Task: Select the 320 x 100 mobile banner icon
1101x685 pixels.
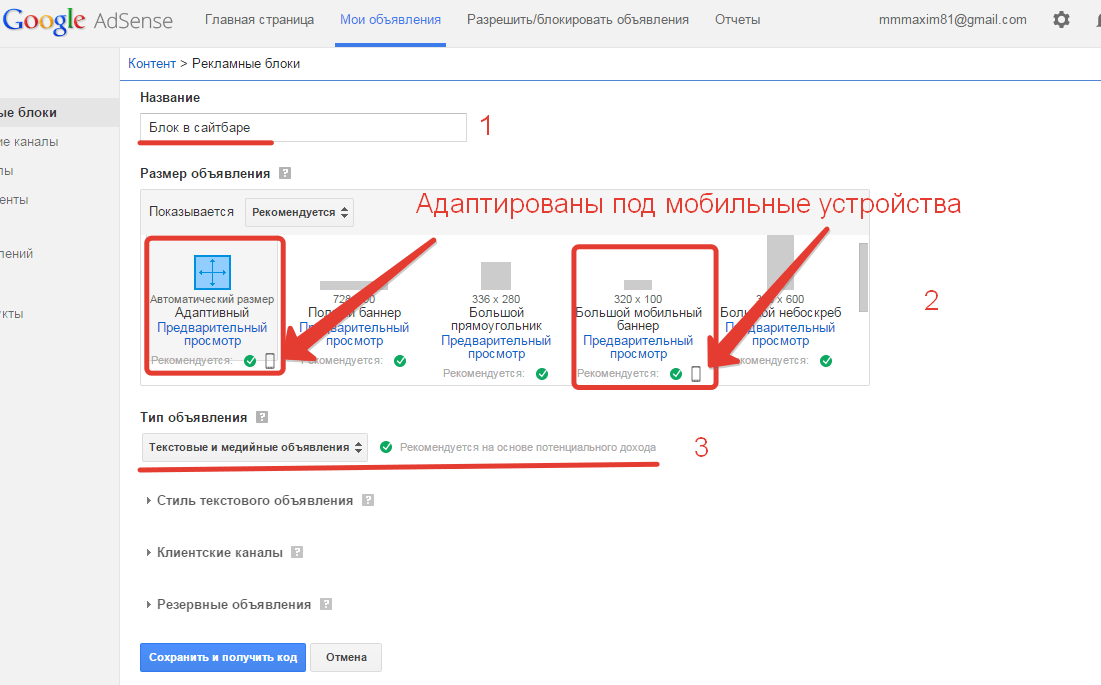Action: pos(637,285)
